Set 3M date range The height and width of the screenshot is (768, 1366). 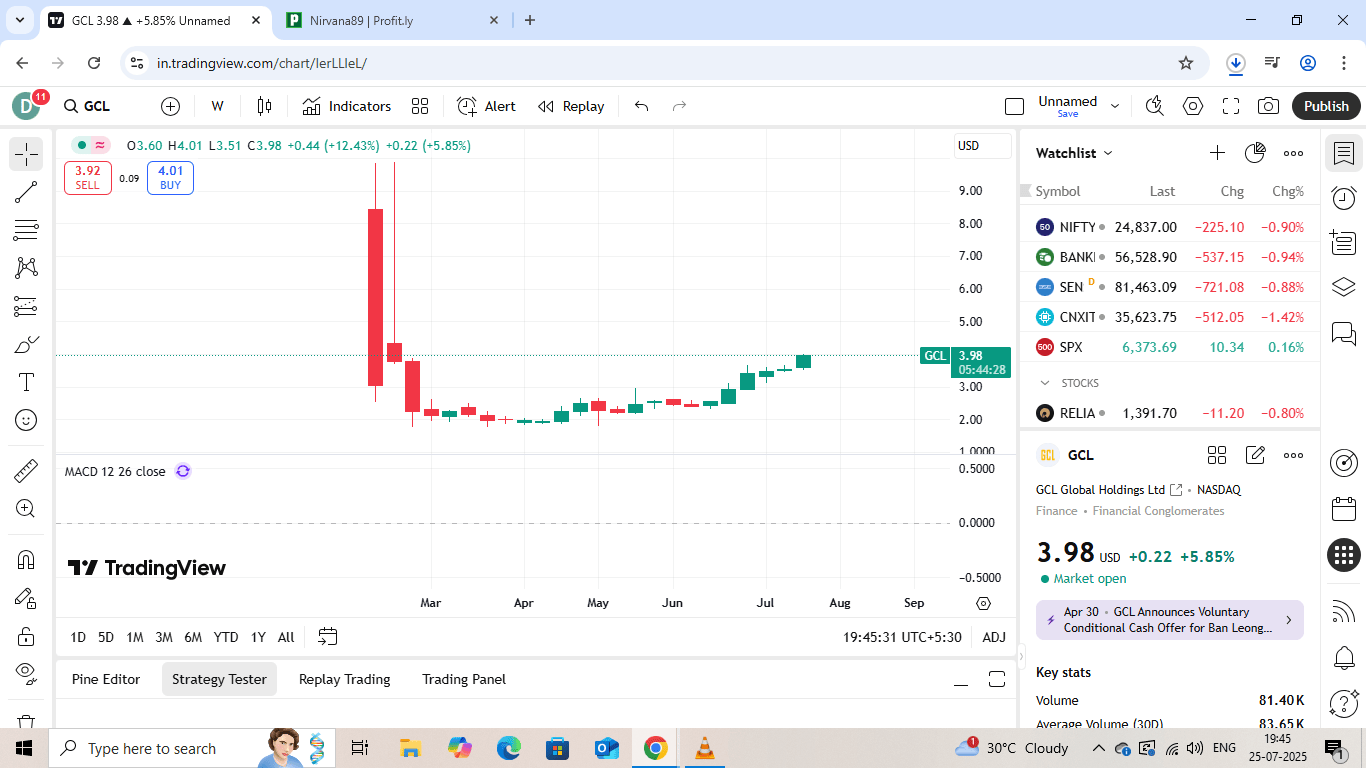click(x=164, y=637)
